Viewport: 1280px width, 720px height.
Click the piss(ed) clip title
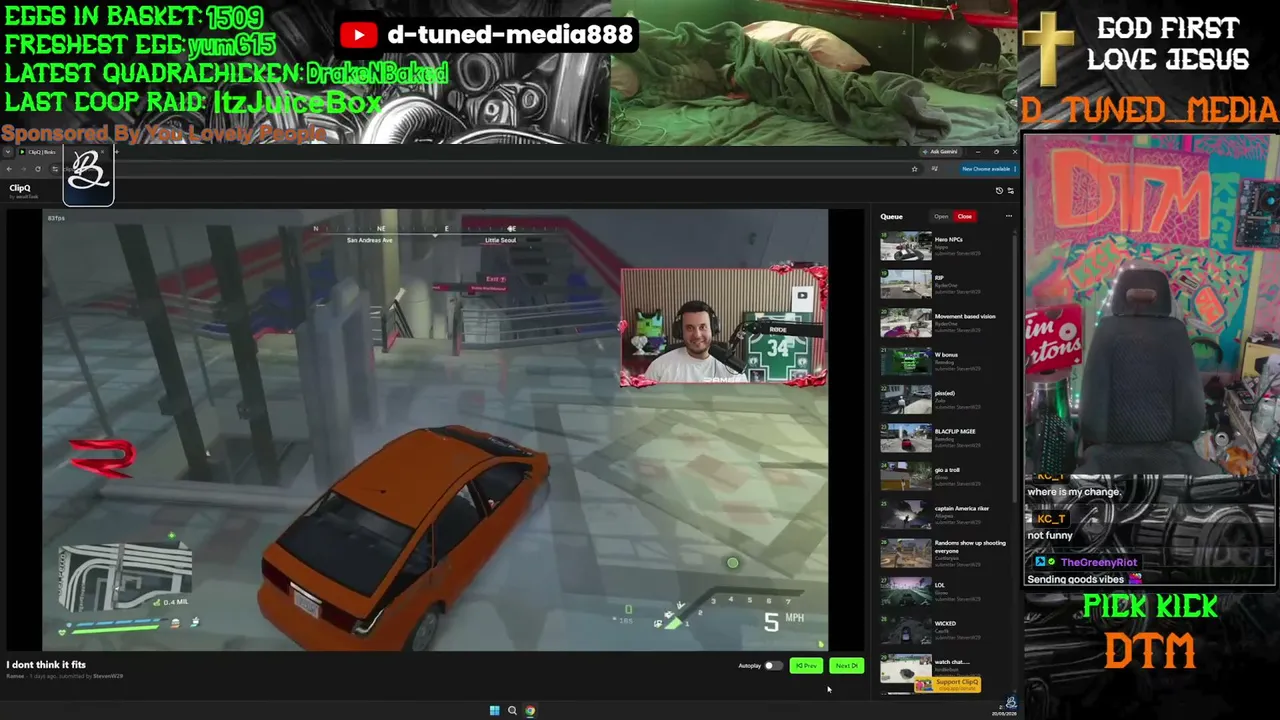click(944, 393)
